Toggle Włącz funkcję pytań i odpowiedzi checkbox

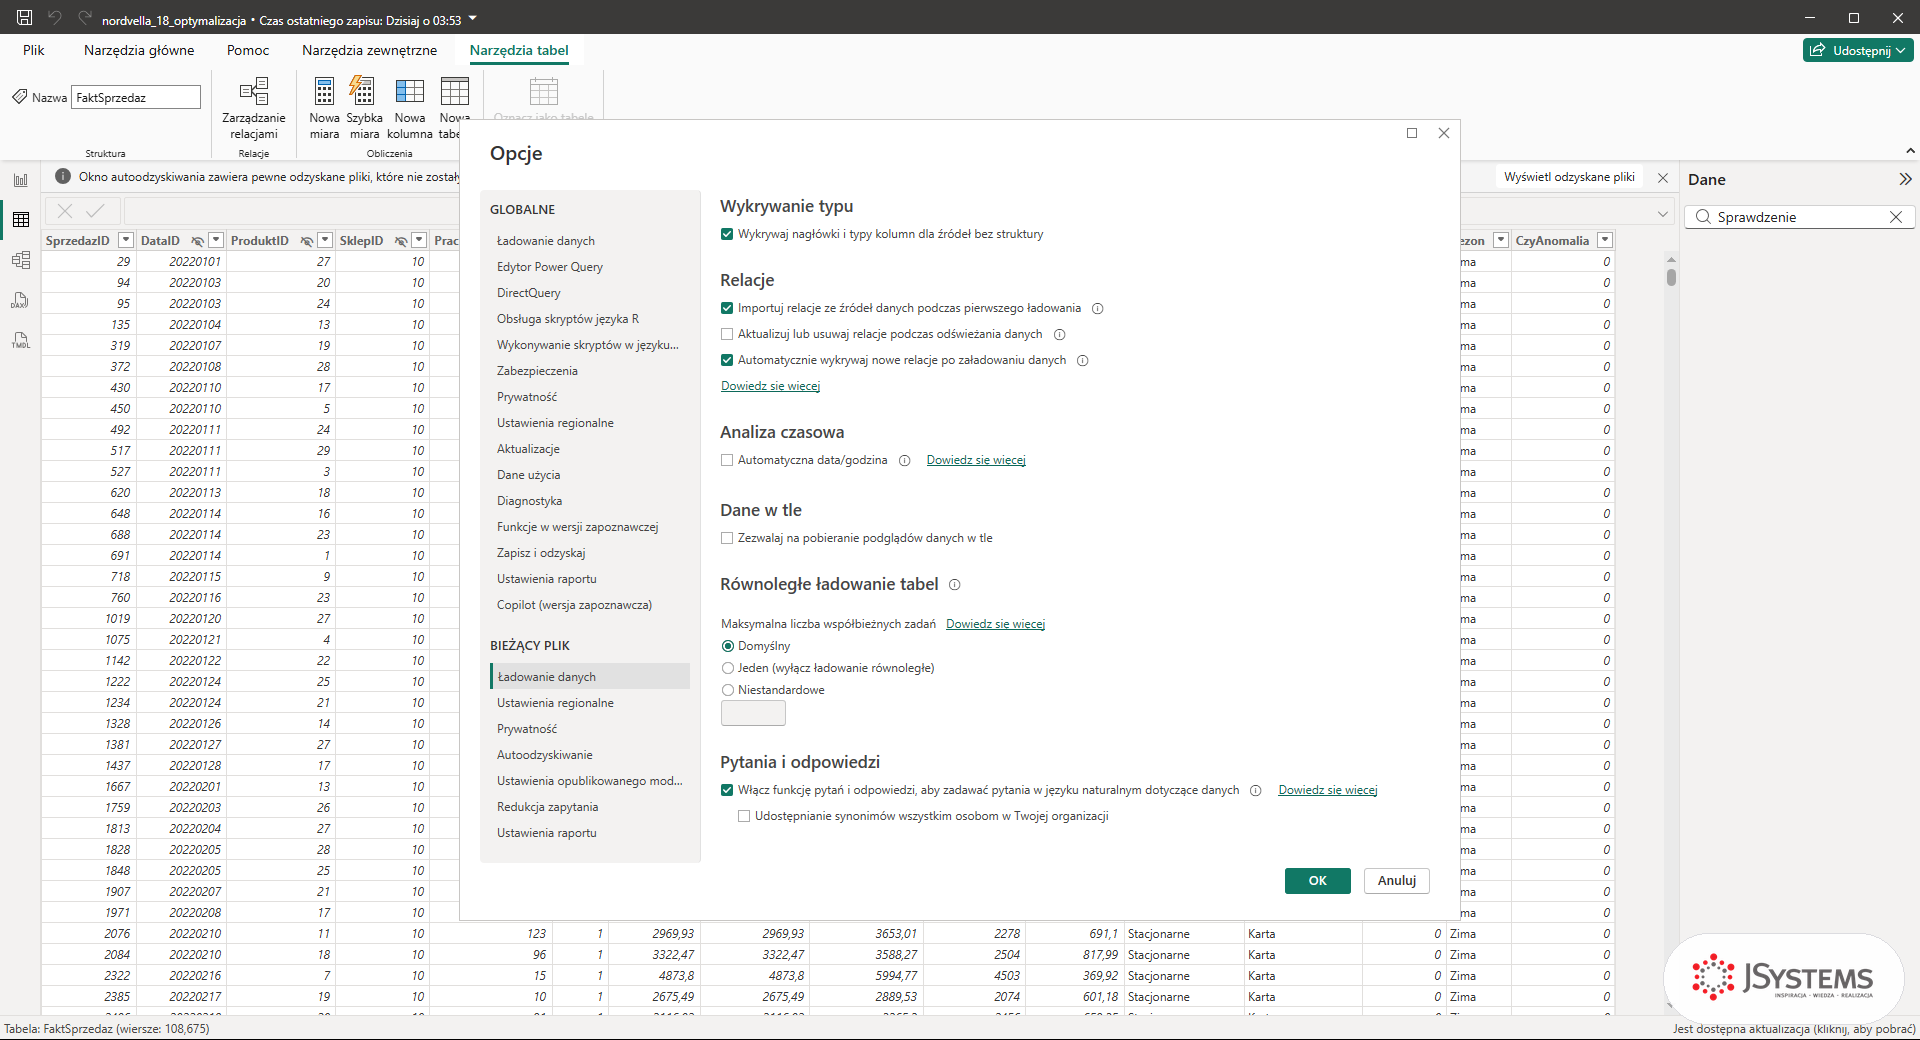pyautogui.click(x=727, y=791)
